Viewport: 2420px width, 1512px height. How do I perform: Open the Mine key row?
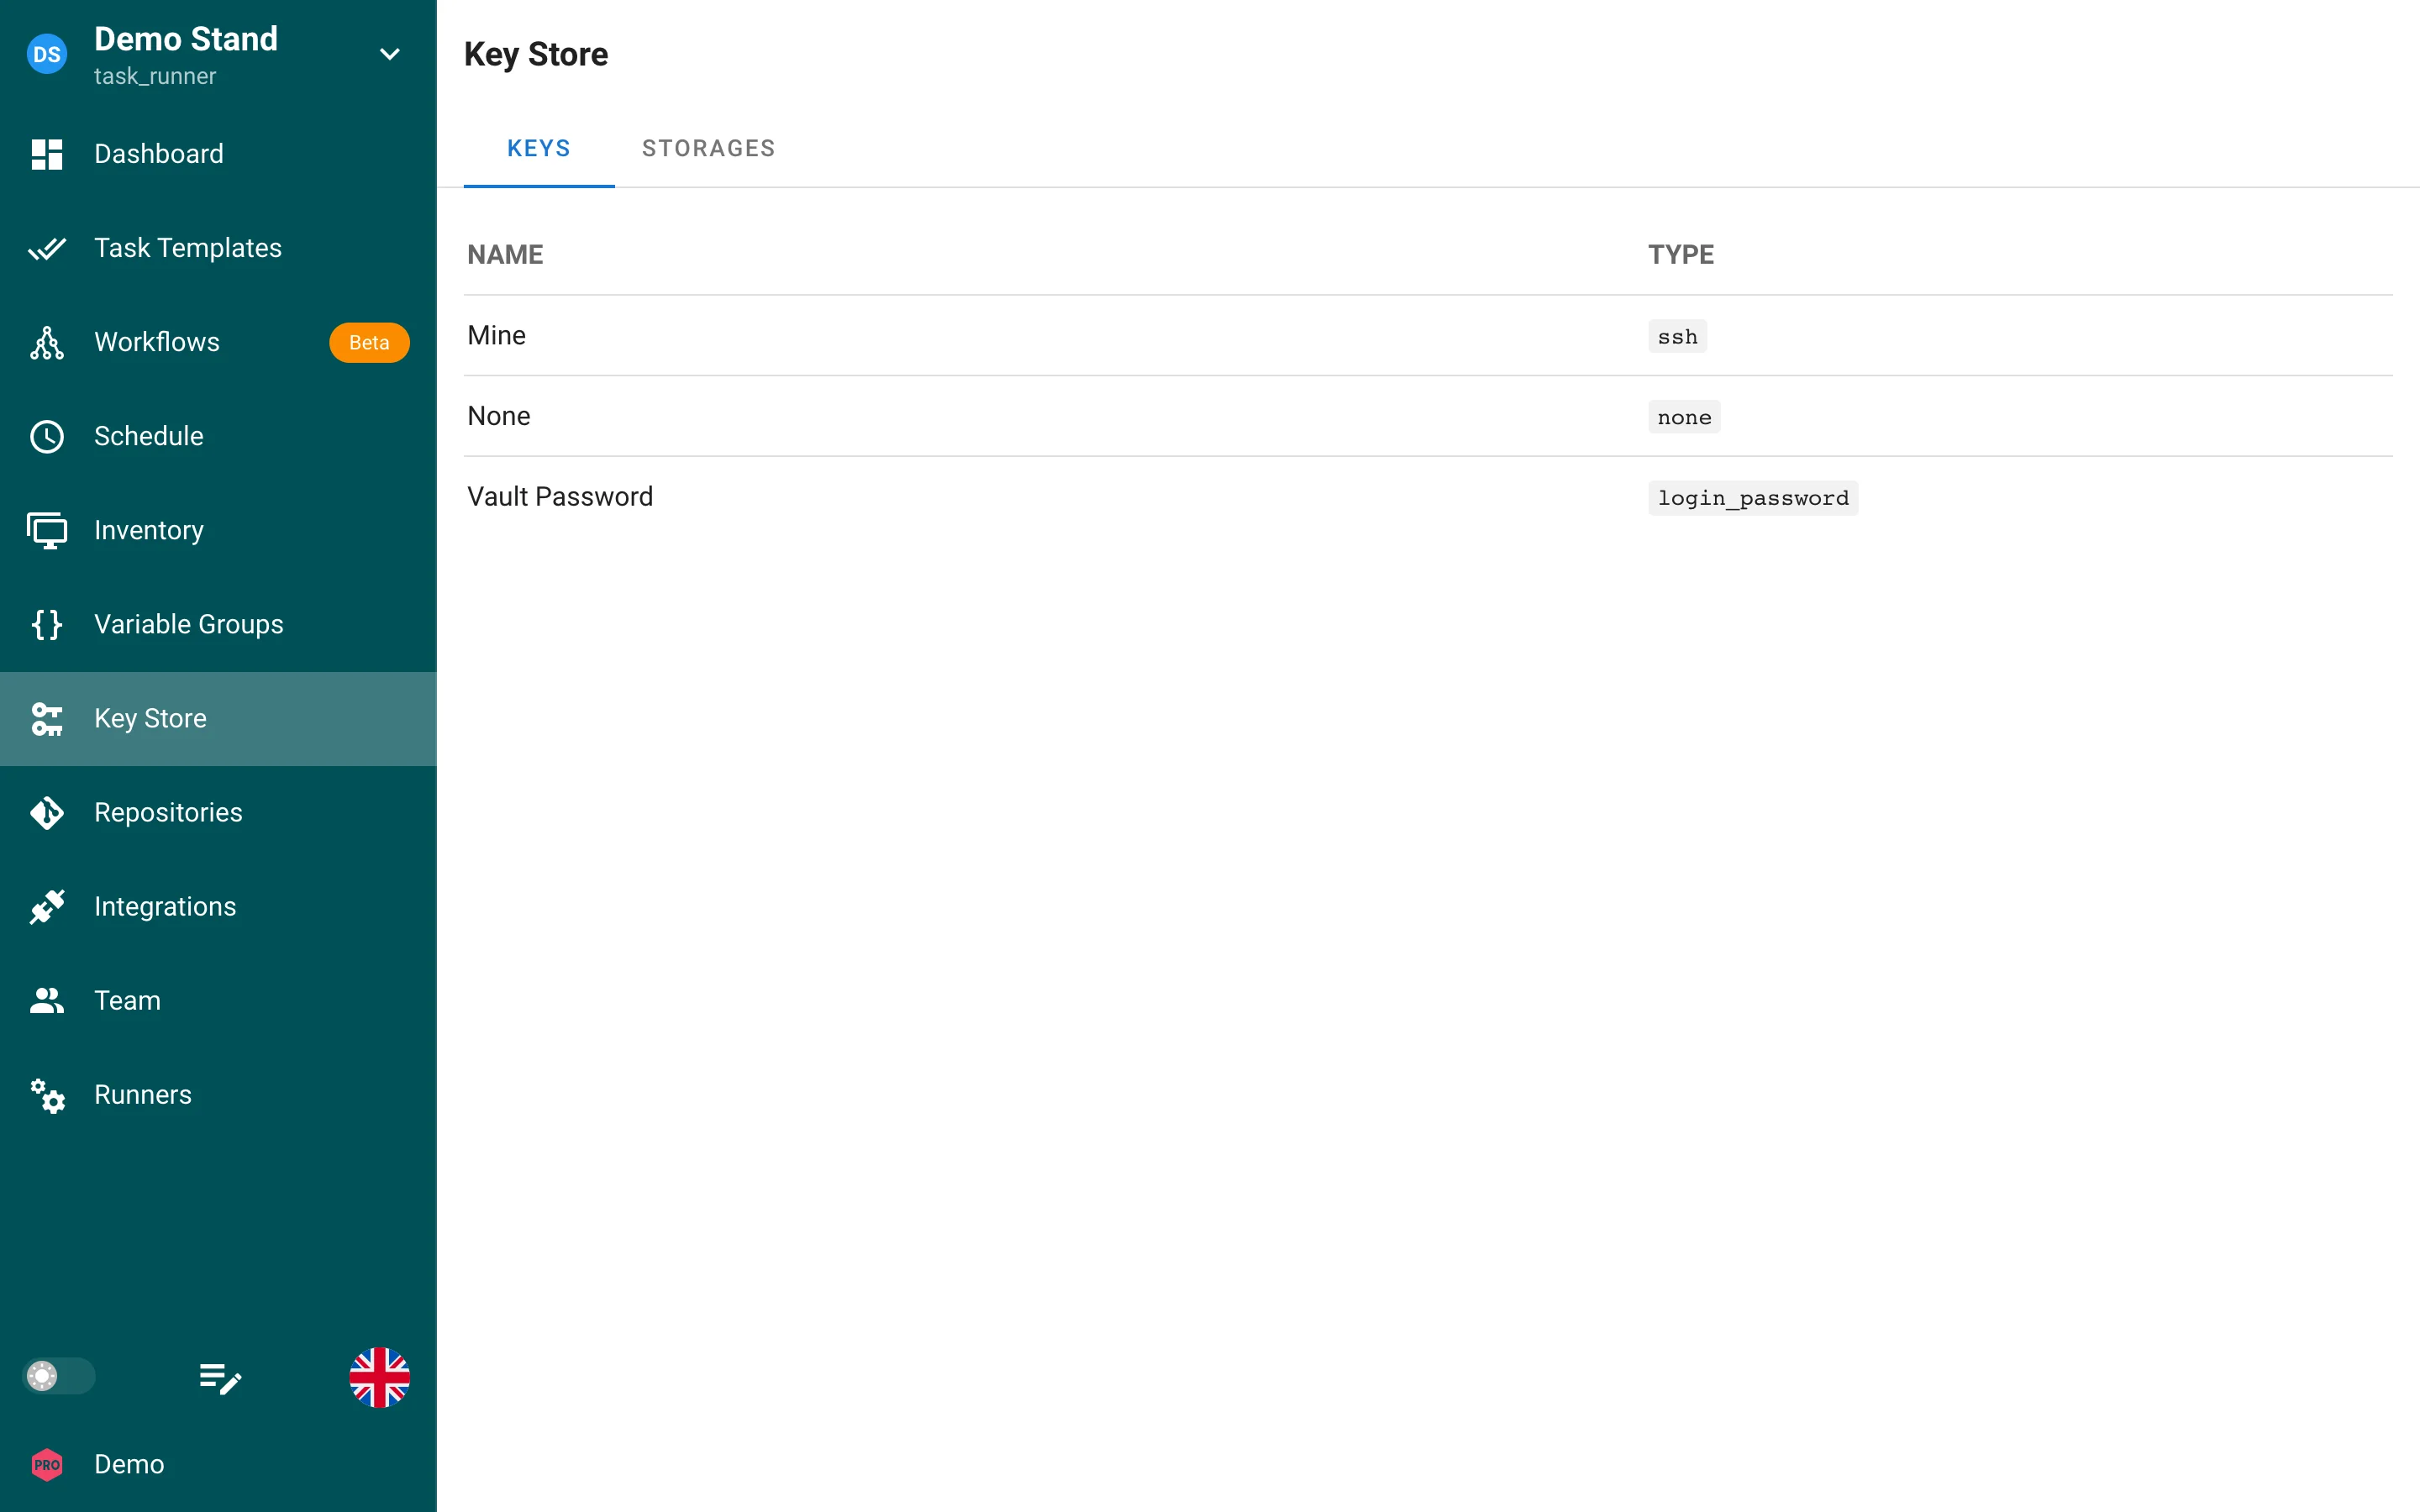(1428, 336)
